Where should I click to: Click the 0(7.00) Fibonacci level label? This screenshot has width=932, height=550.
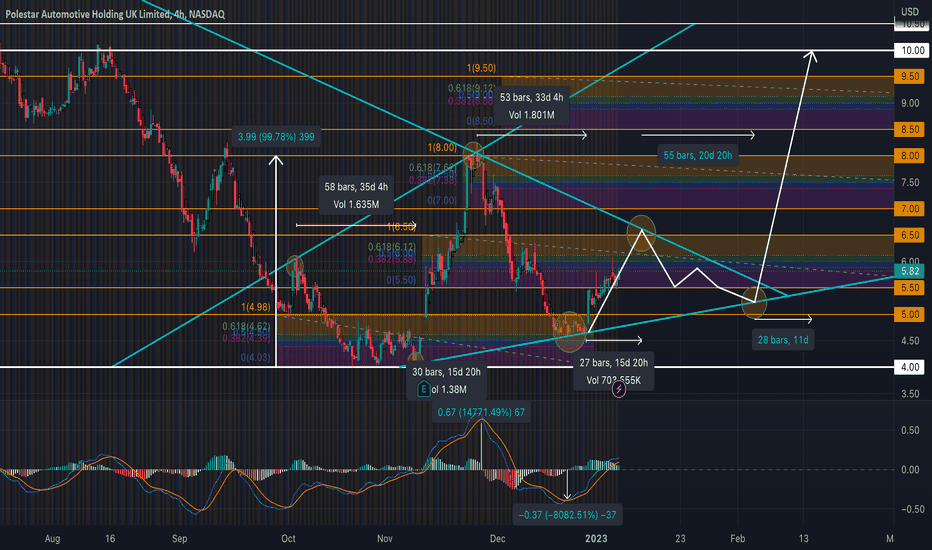click(x=442, y=200)
